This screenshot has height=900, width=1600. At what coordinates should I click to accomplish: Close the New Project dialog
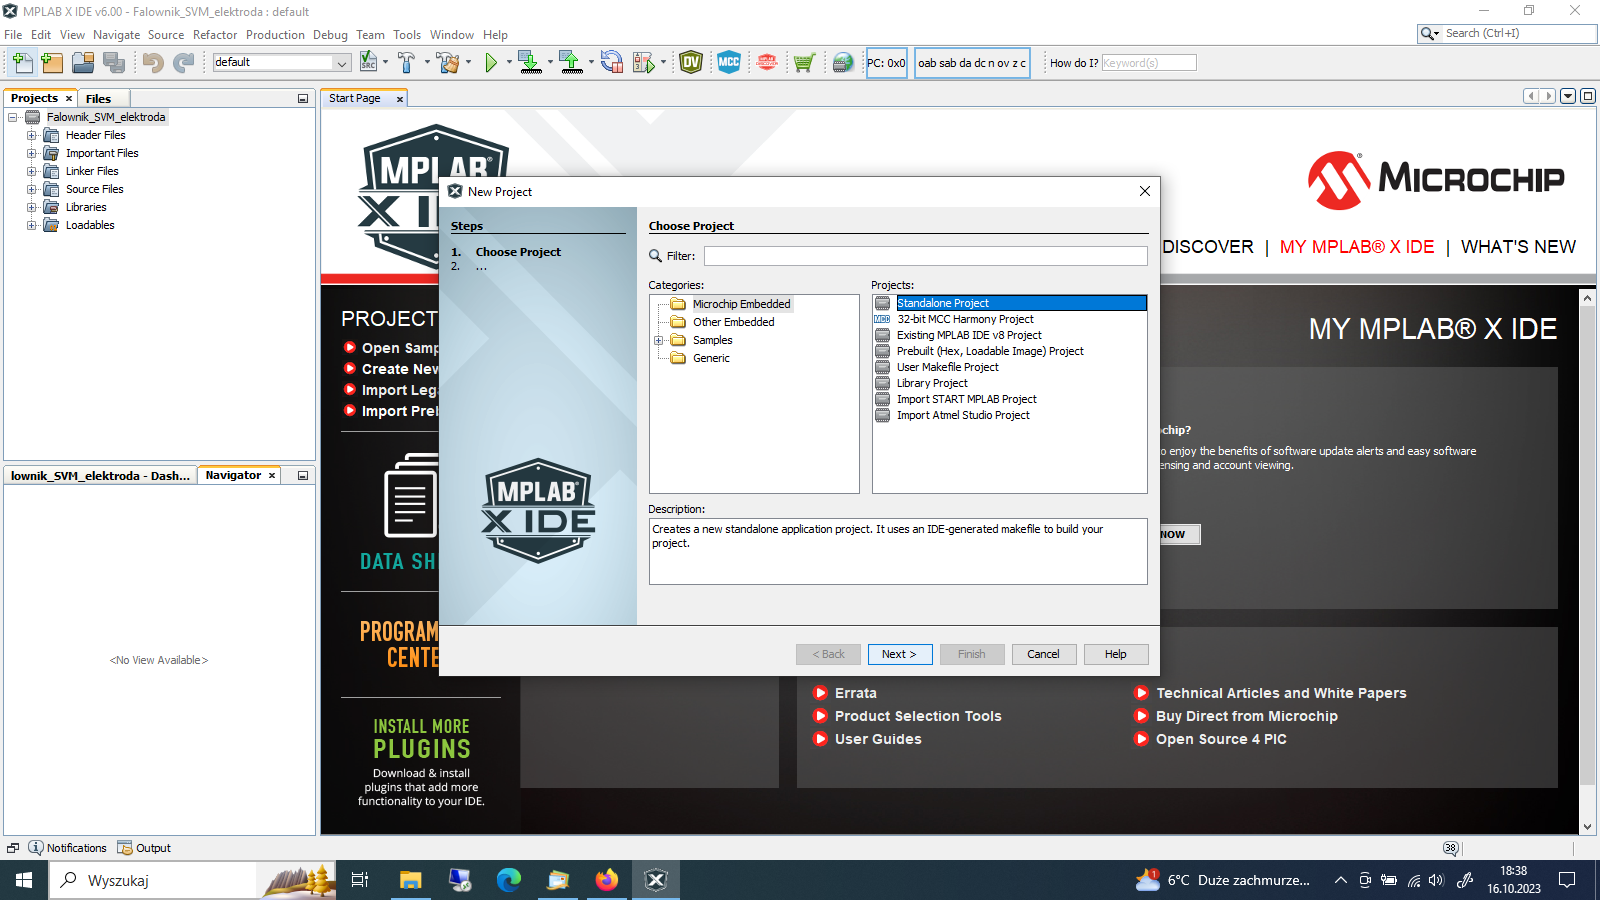coord(1145,191)
